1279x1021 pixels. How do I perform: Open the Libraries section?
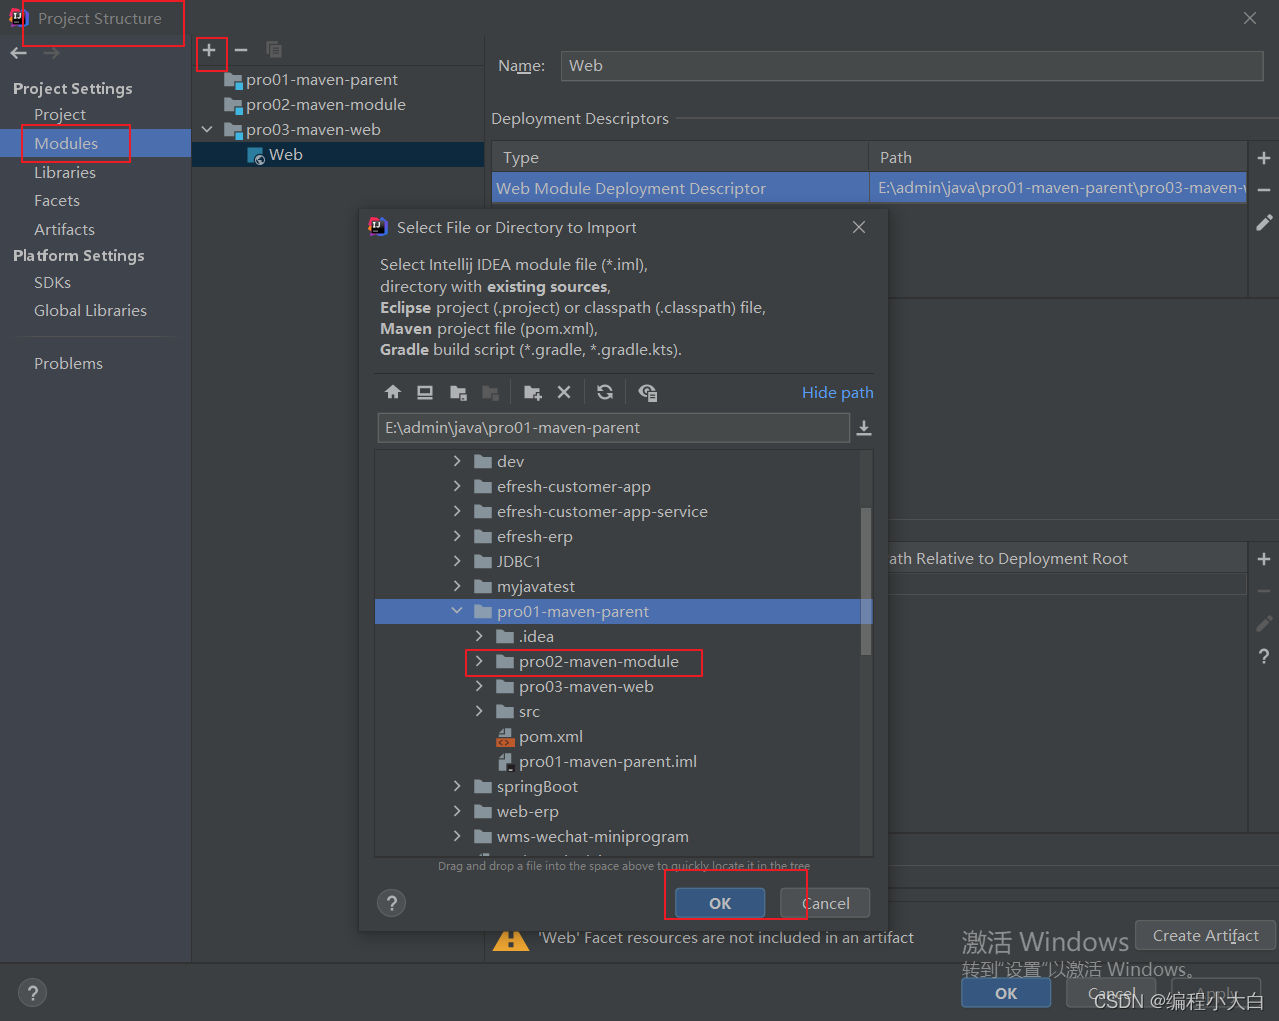(65, 172)
